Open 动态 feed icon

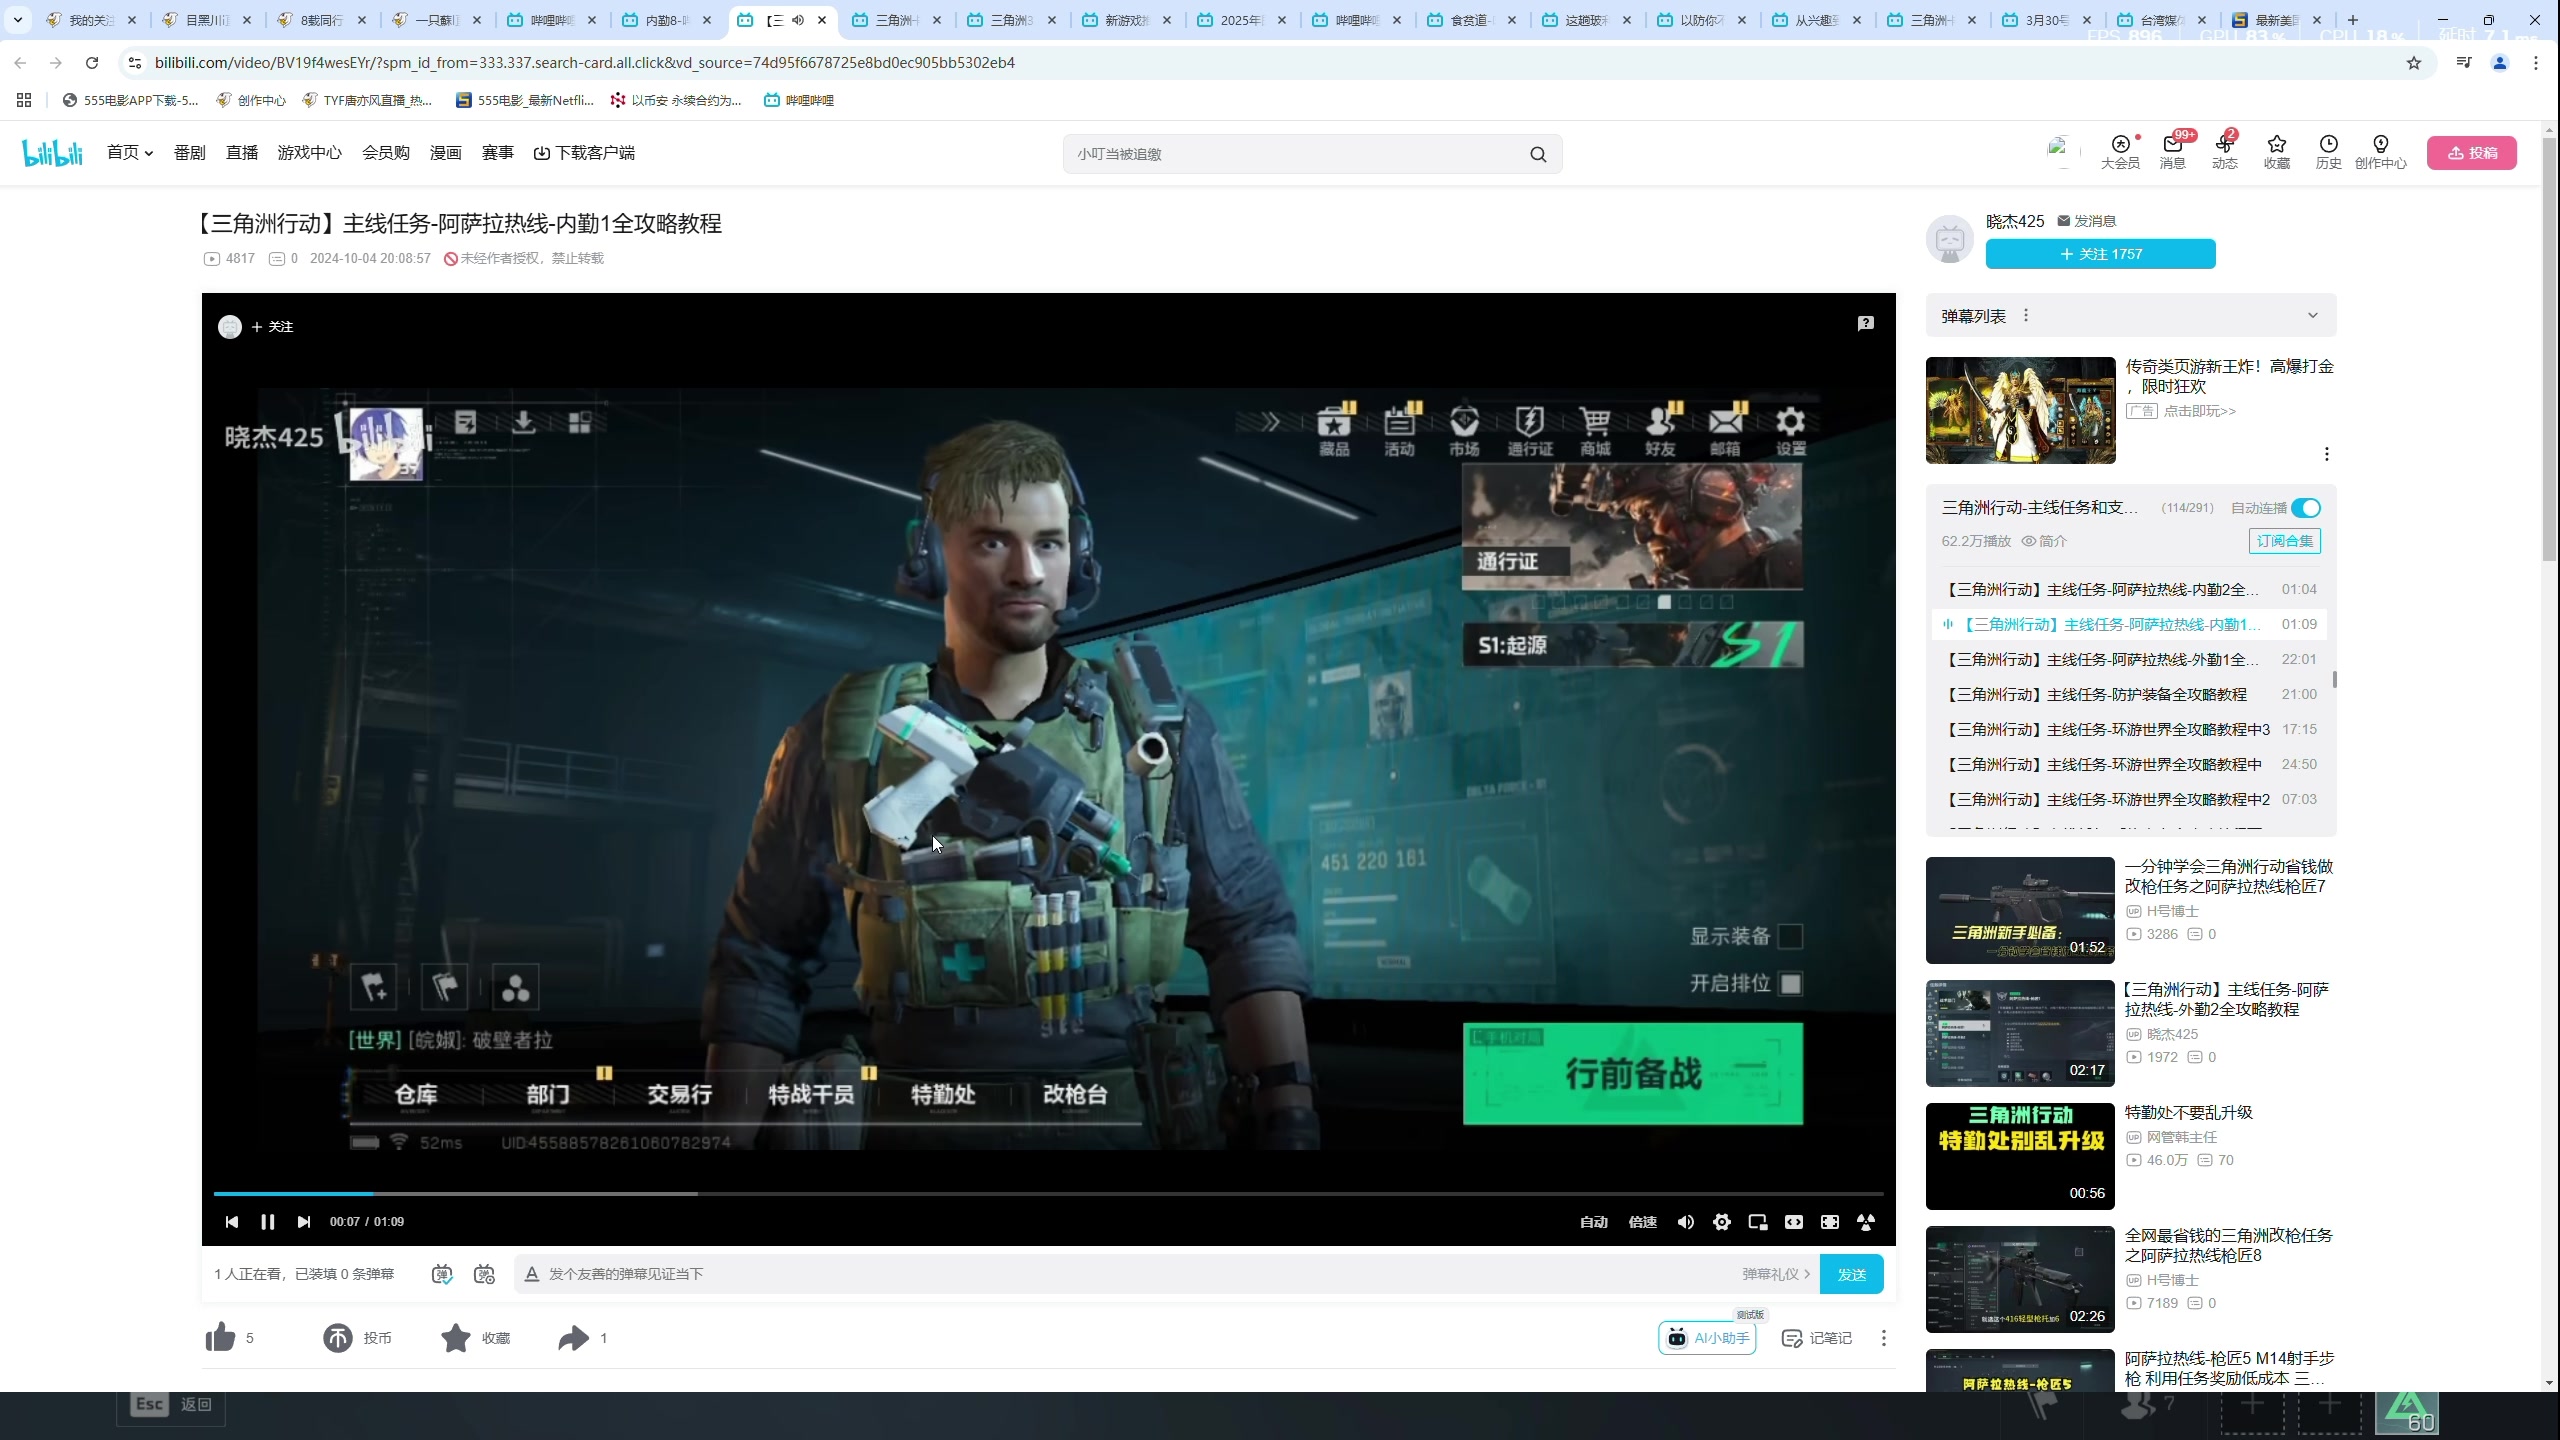click(2225, 152)
